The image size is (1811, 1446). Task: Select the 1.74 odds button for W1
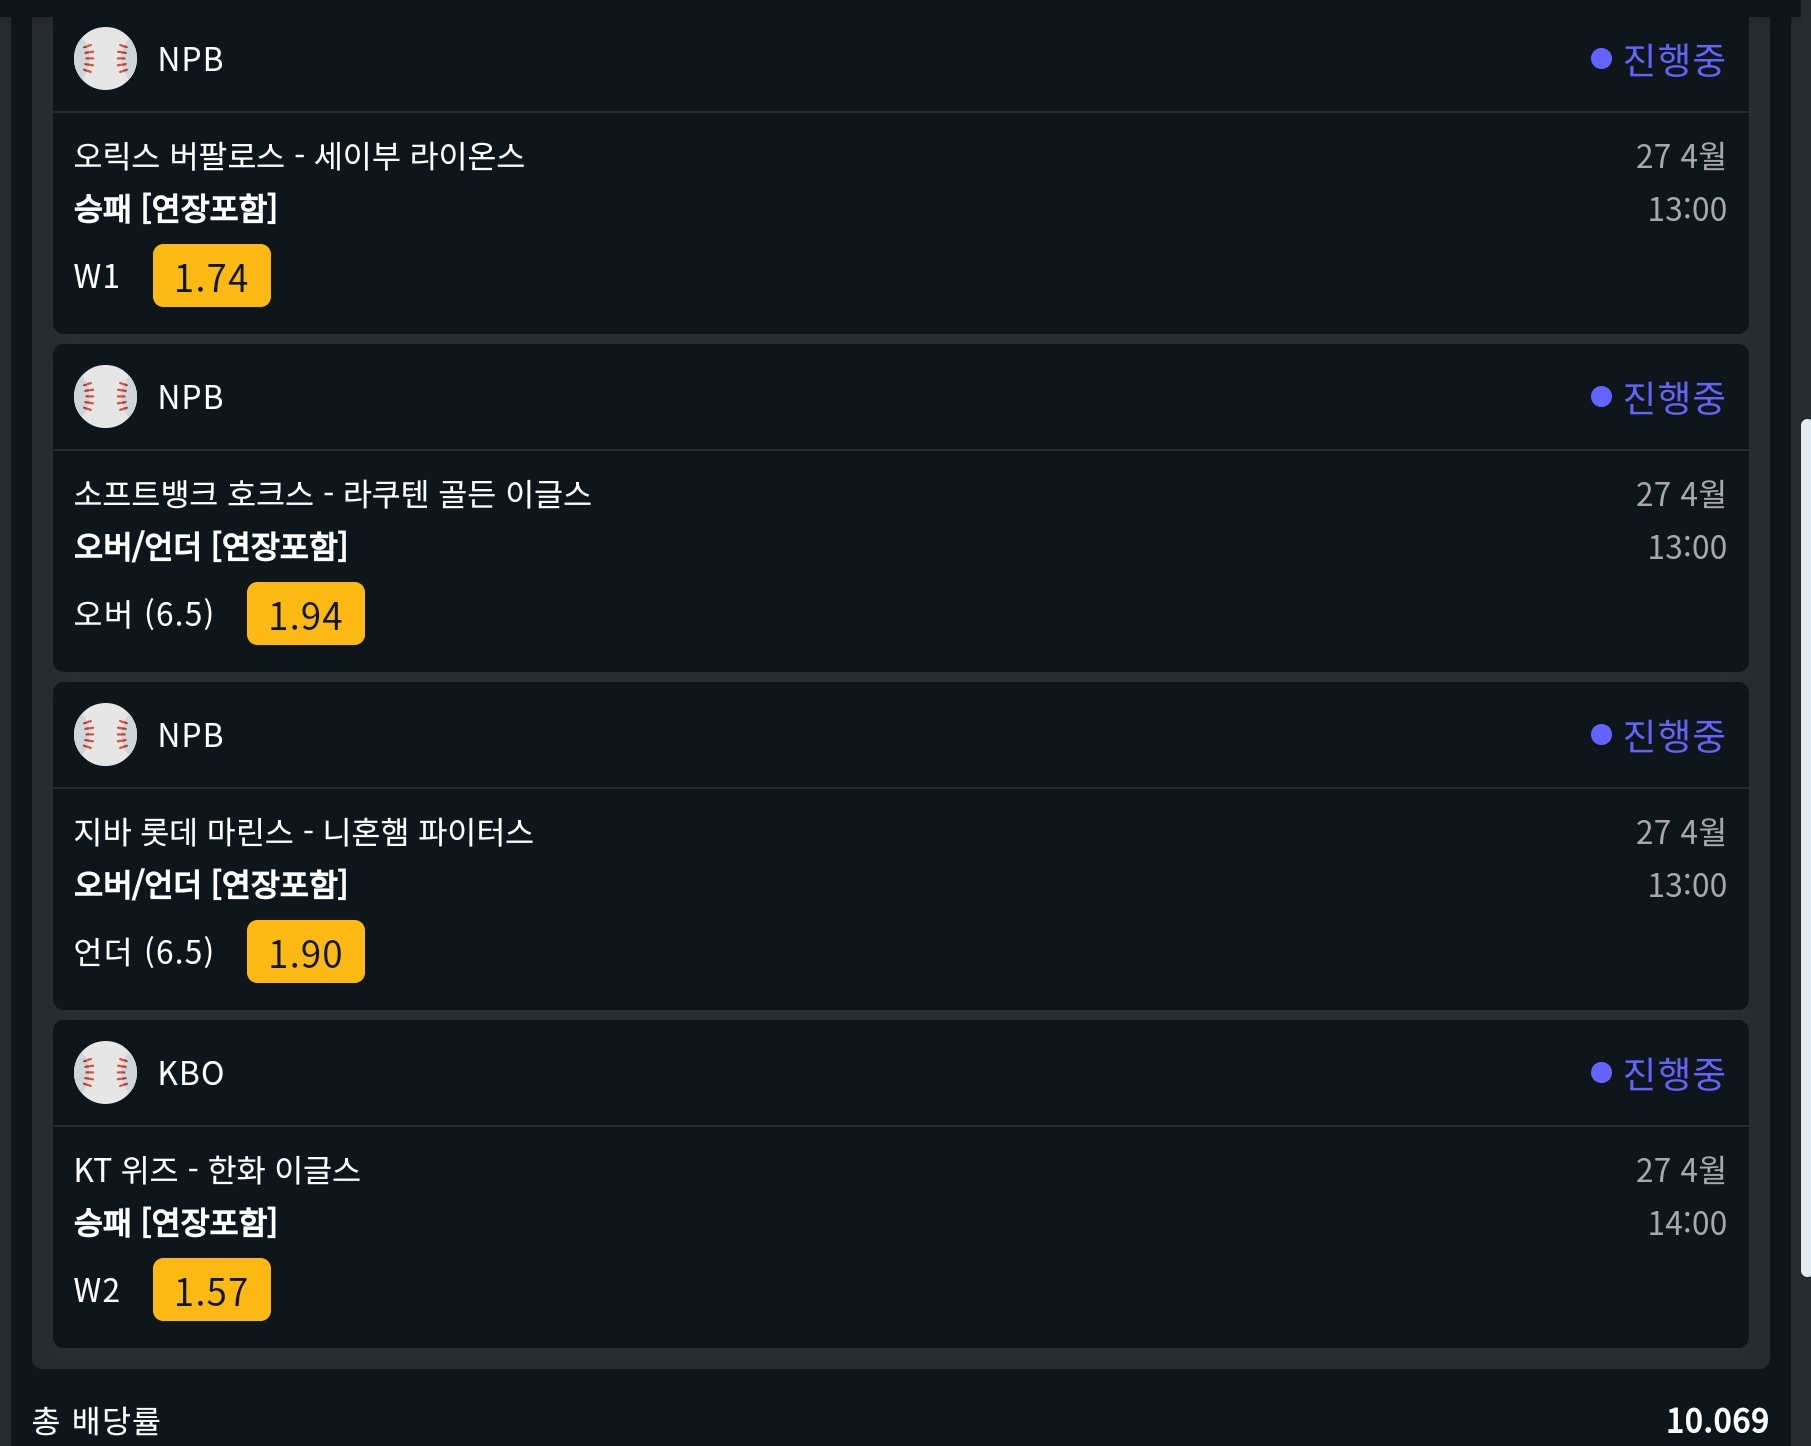coord(211,276)
